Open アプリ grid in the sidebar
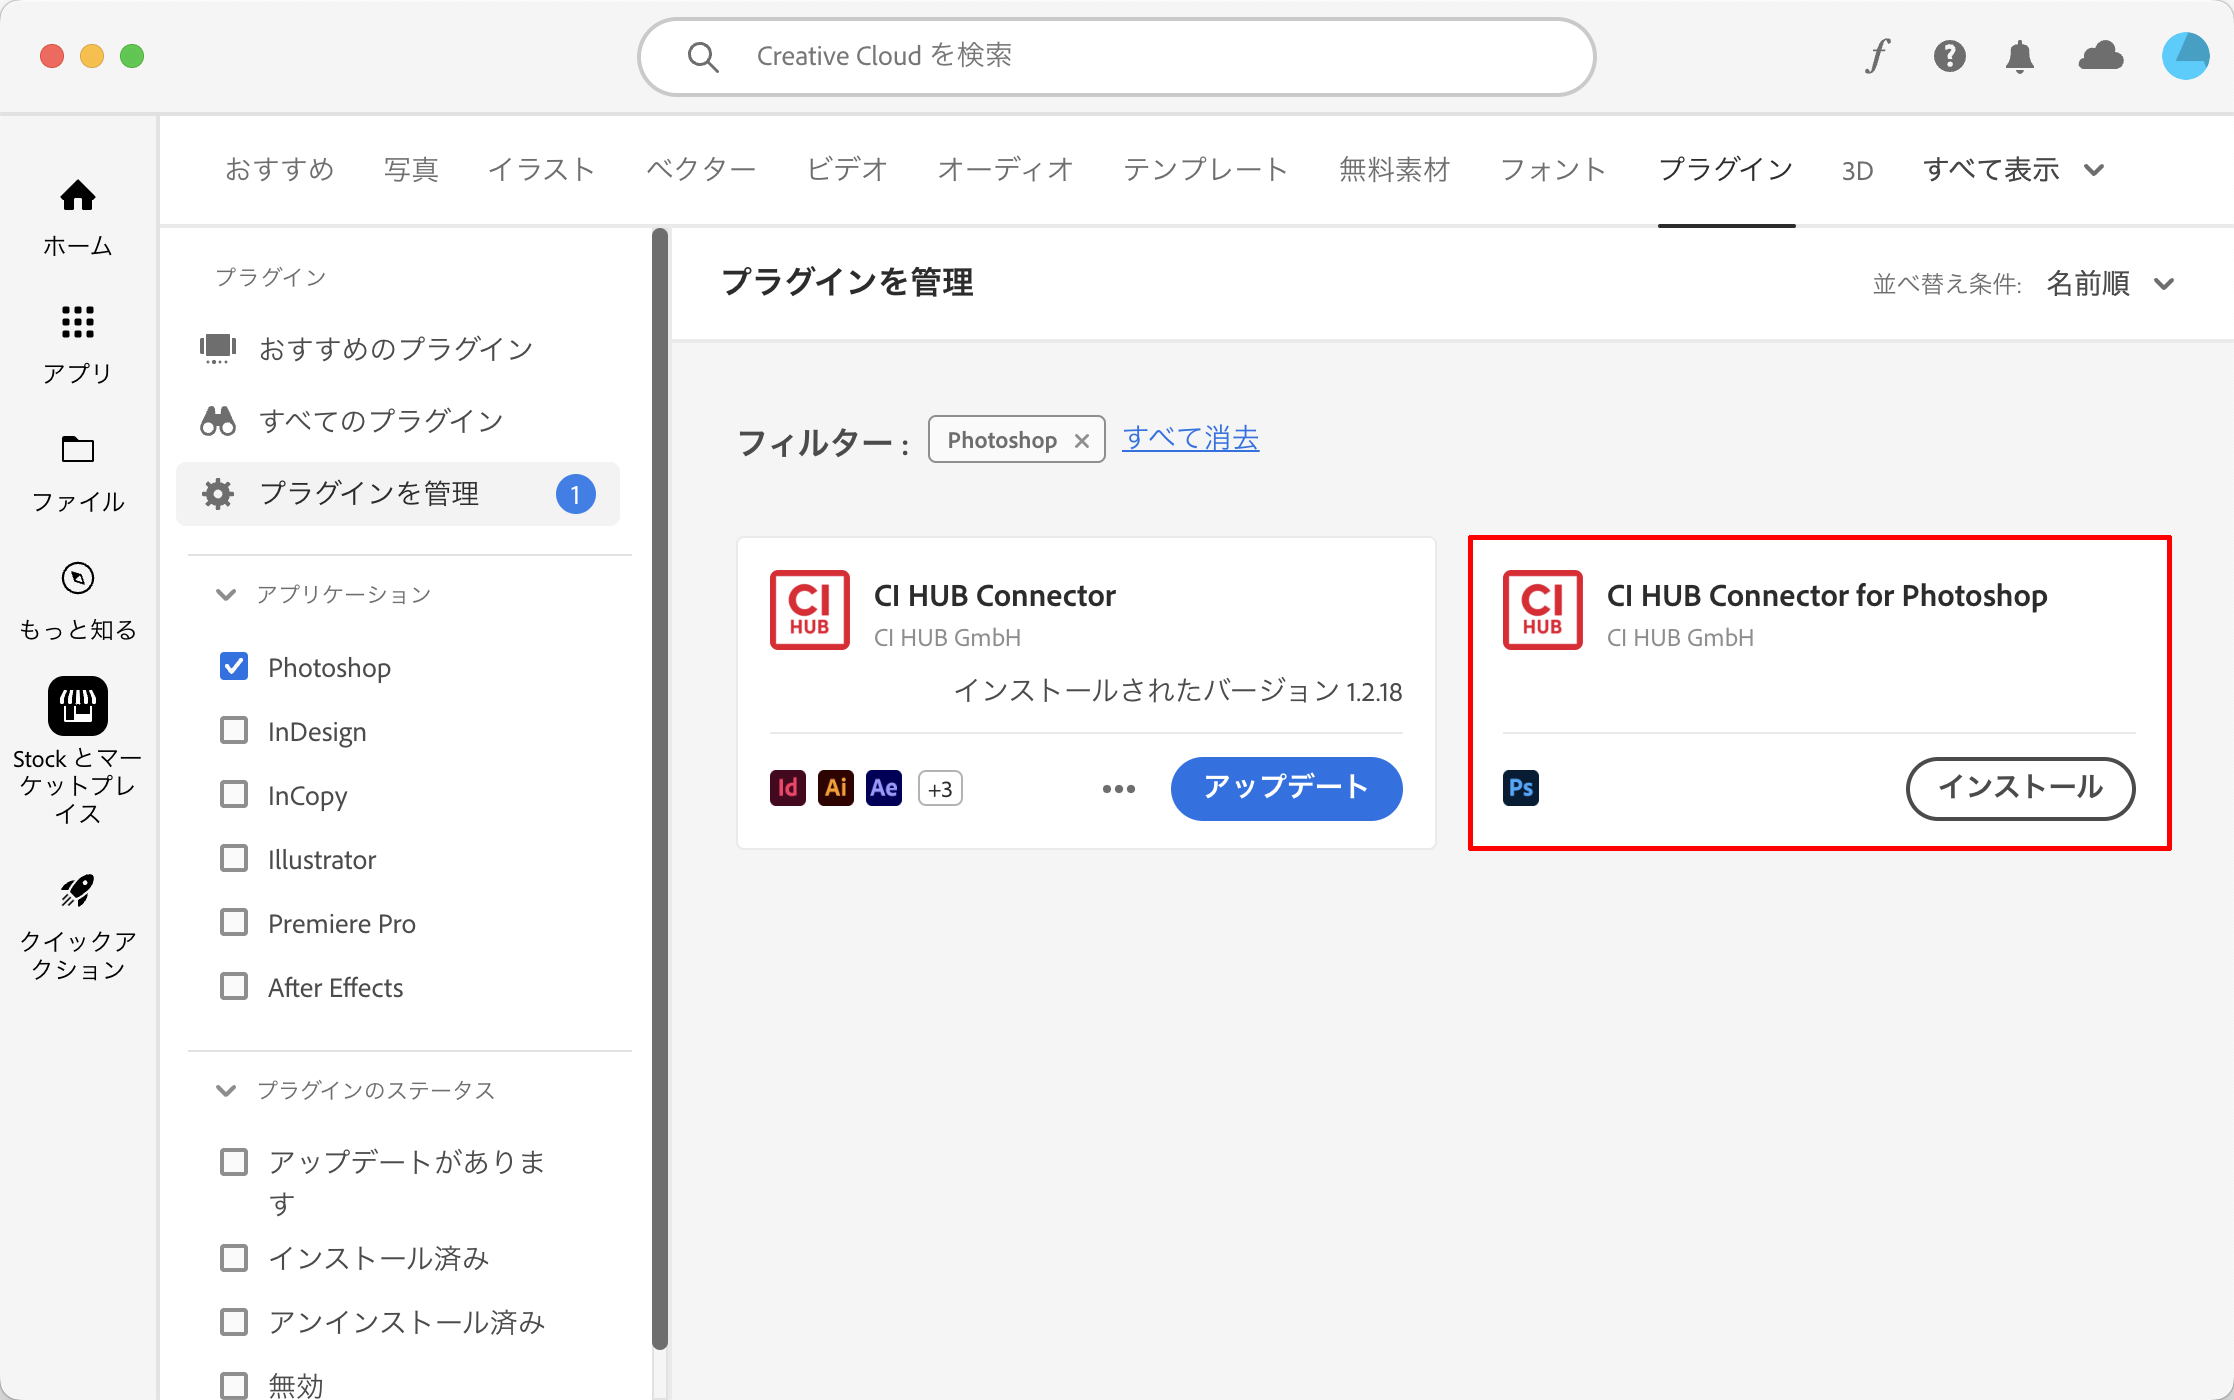The height and width of the screenshot is (1400, 2234). (78, 345)
